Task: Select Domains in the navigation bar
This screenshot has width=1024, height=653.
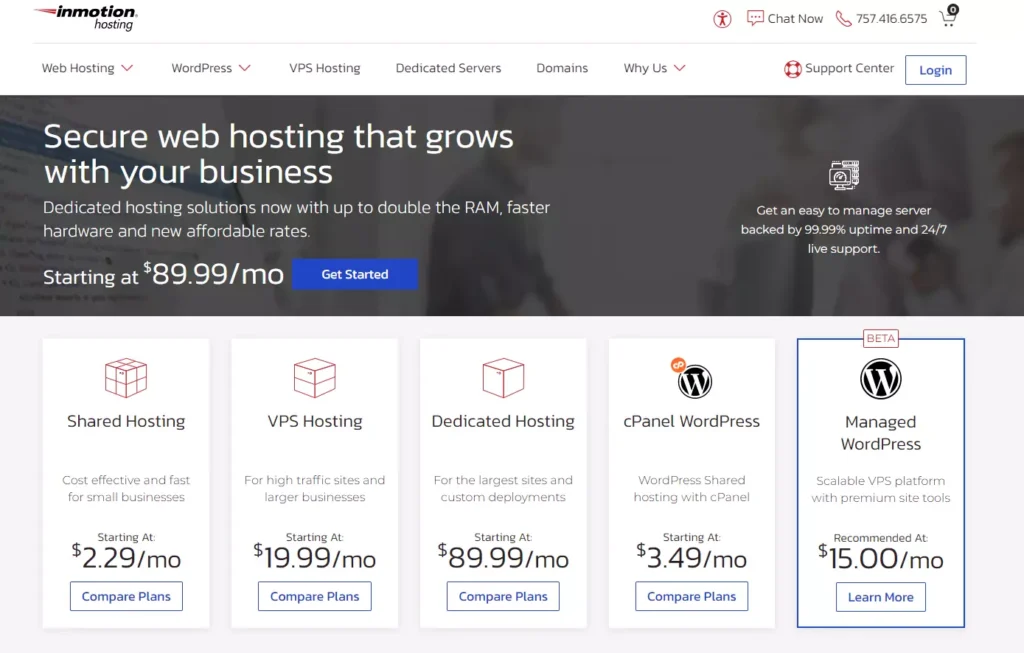Action: point(562,68)
